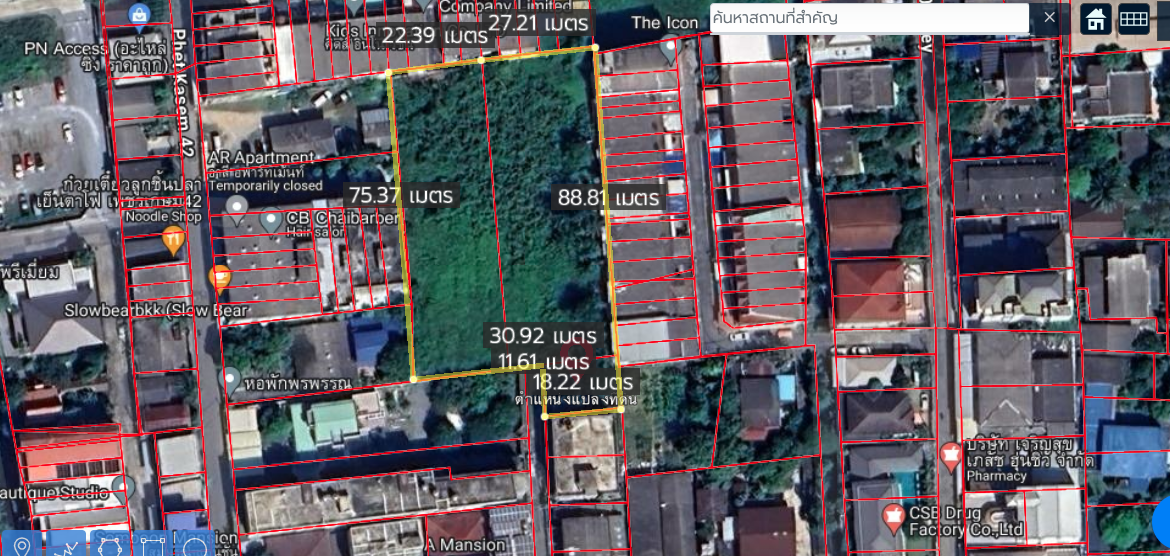The image size is (1170, 556).
Task: Click the 88.81 เมตร measurement label
Action: [608, 198]
